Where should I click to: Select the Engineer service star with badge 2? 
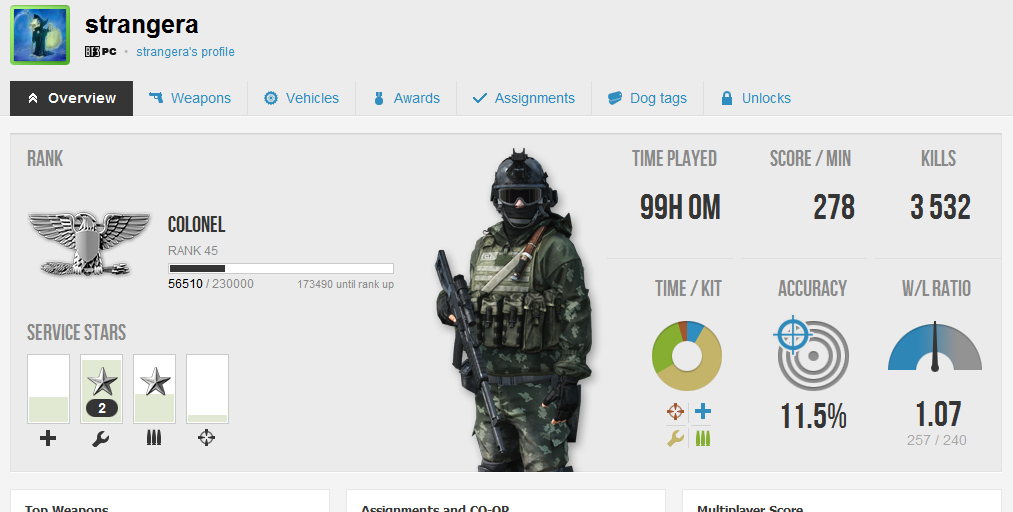[101, 389]
